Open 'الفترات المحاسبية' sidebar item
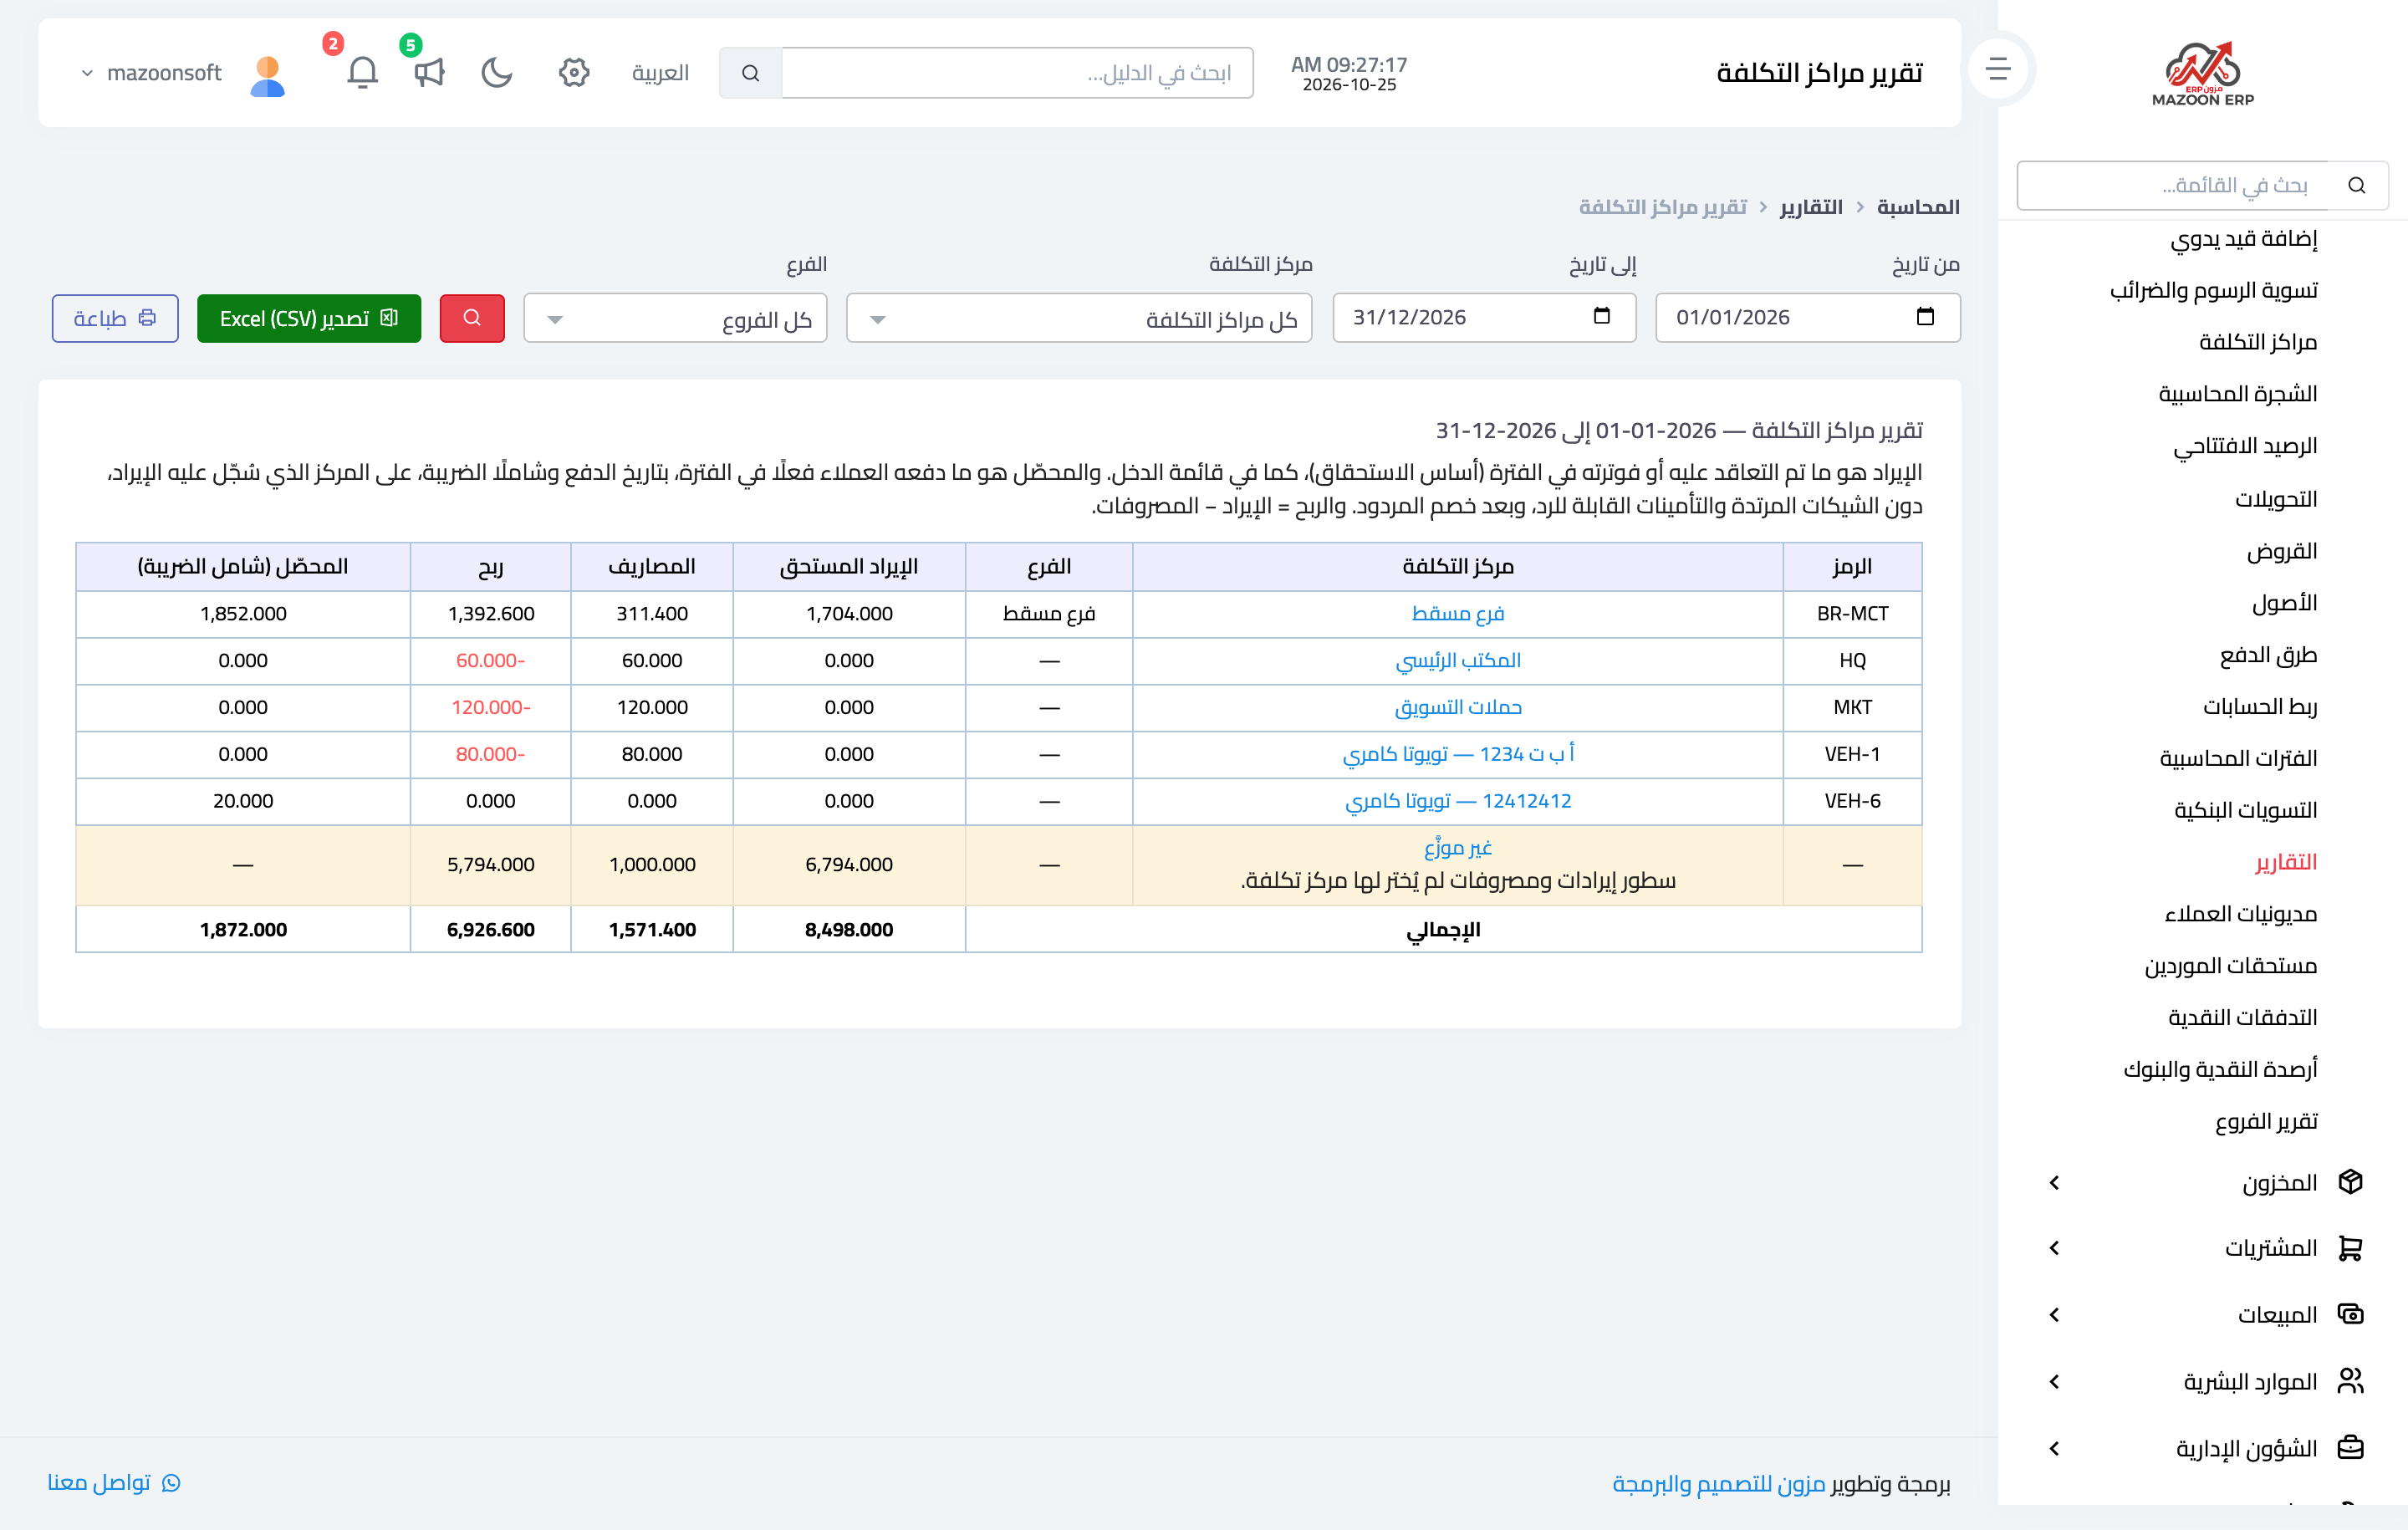 (2237, 758)
